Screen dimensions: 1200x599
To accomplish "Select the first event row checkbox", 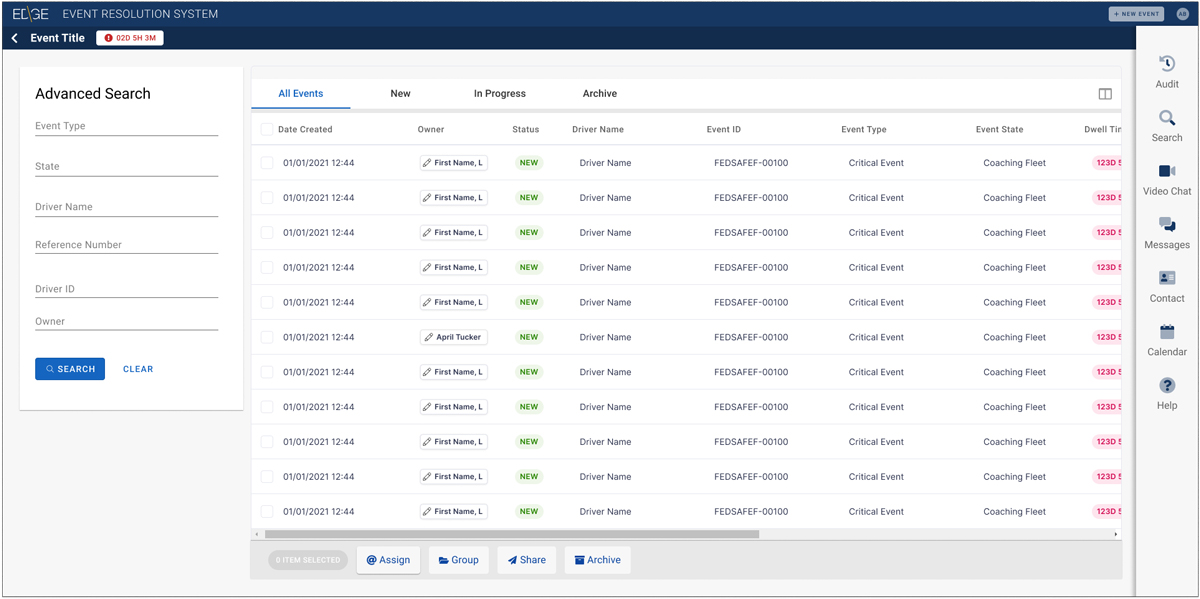I will [267, 163].
